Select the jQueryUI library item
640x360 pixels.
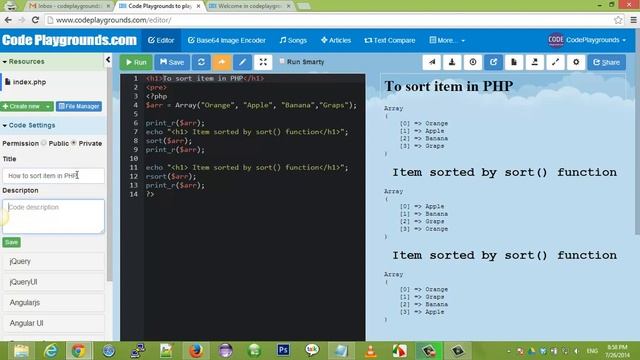tap(53, 282)
